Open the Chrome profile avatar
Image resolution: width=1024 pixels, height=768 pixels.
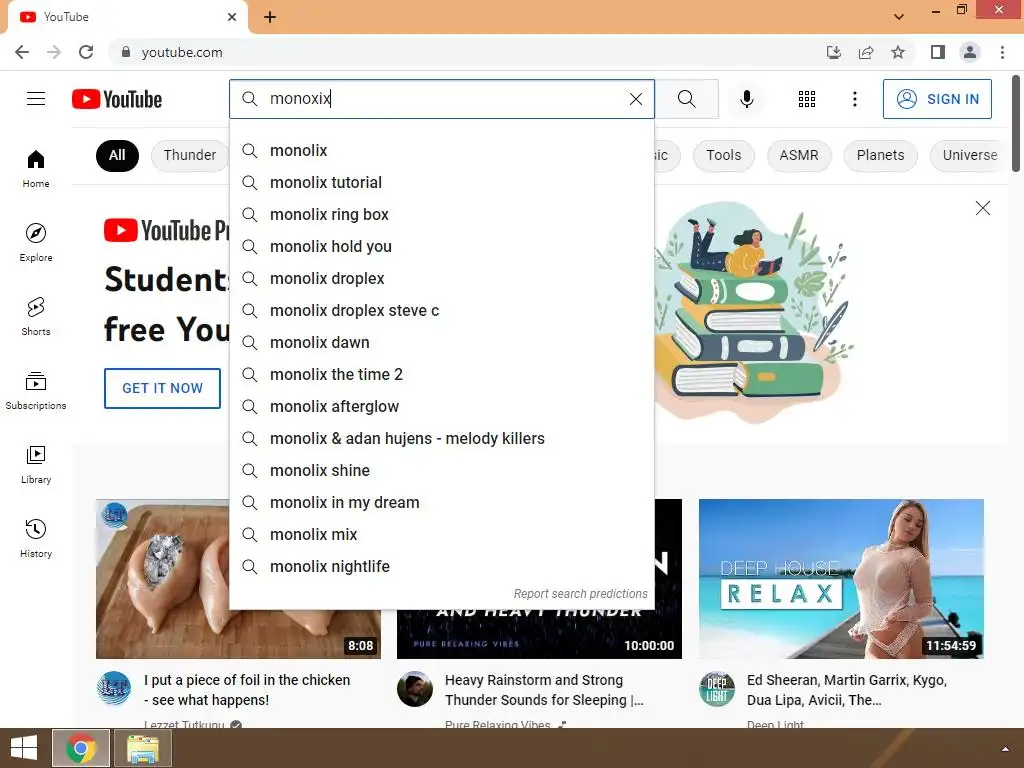[x=970, y=52]
